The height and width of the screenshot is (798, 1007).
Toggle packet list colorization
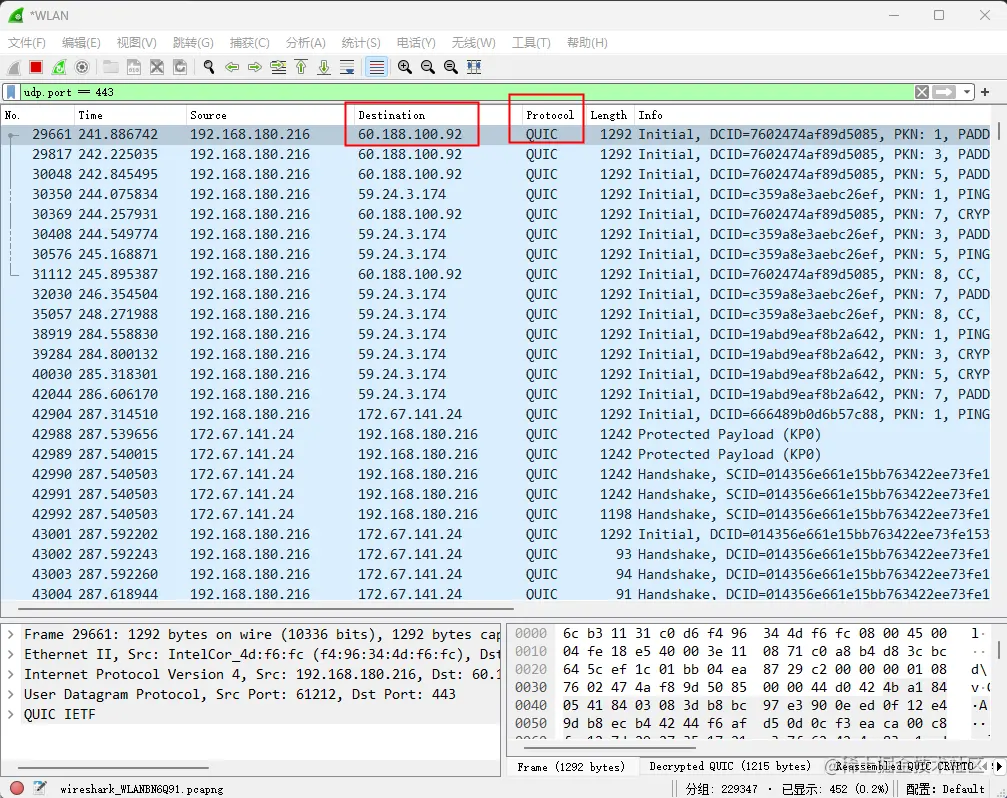tap(377, 67)
